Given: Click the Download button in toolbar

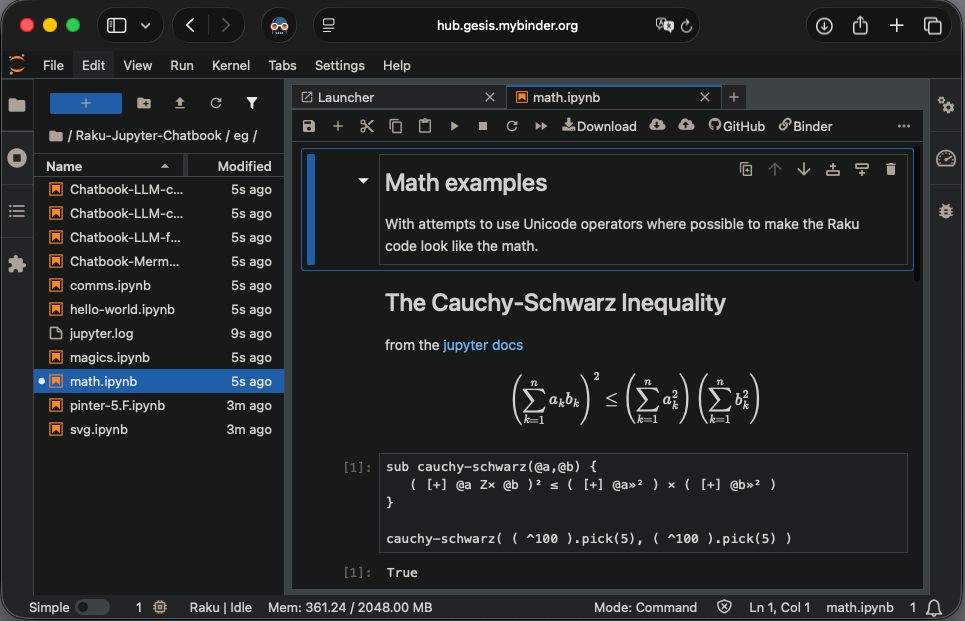Looking at the screenshot, I should (599, 126).
